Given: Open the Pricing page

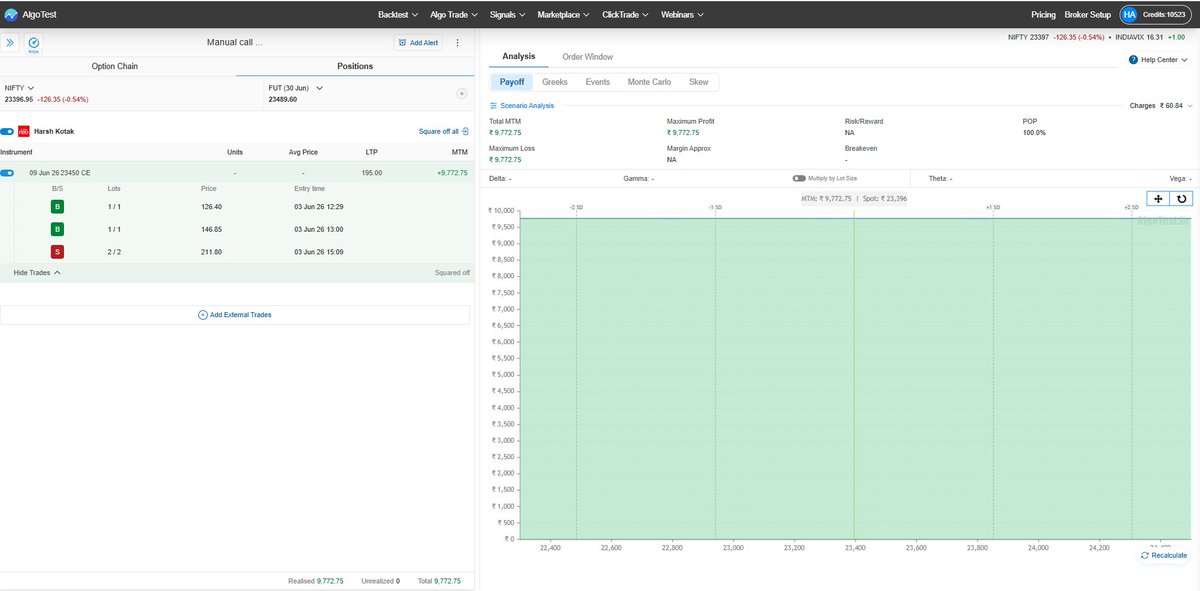Looking at the screenshot, I should [x=1043, y=15].
